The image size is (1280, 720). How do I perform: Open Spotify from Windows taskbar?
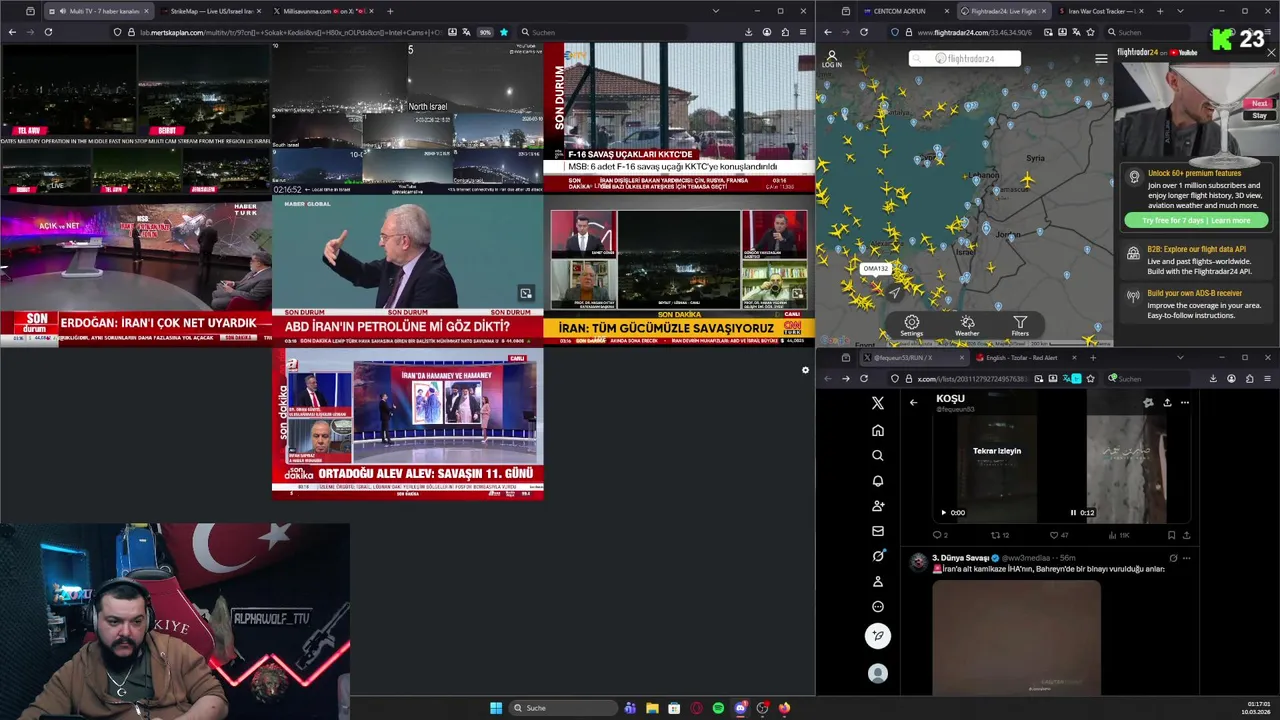pos(718,708)
